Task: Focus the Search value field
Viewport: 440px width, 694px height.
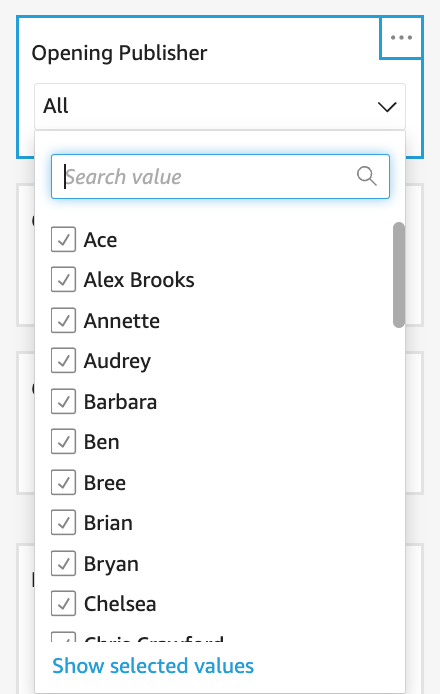Action: coord(220,177)
